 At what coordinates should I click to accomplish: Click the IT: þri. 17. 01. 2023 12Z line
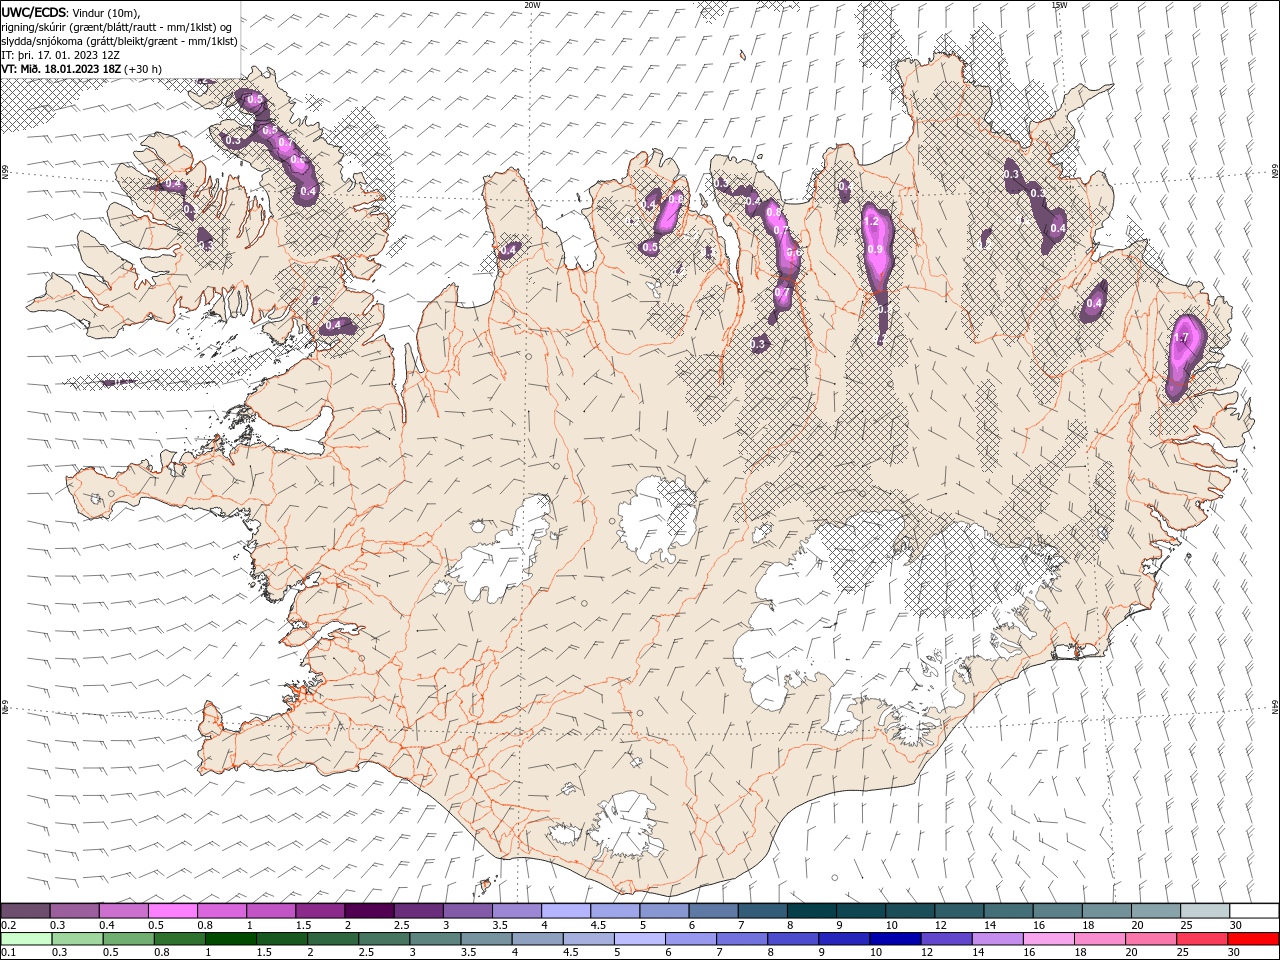[x=62, y=55]
